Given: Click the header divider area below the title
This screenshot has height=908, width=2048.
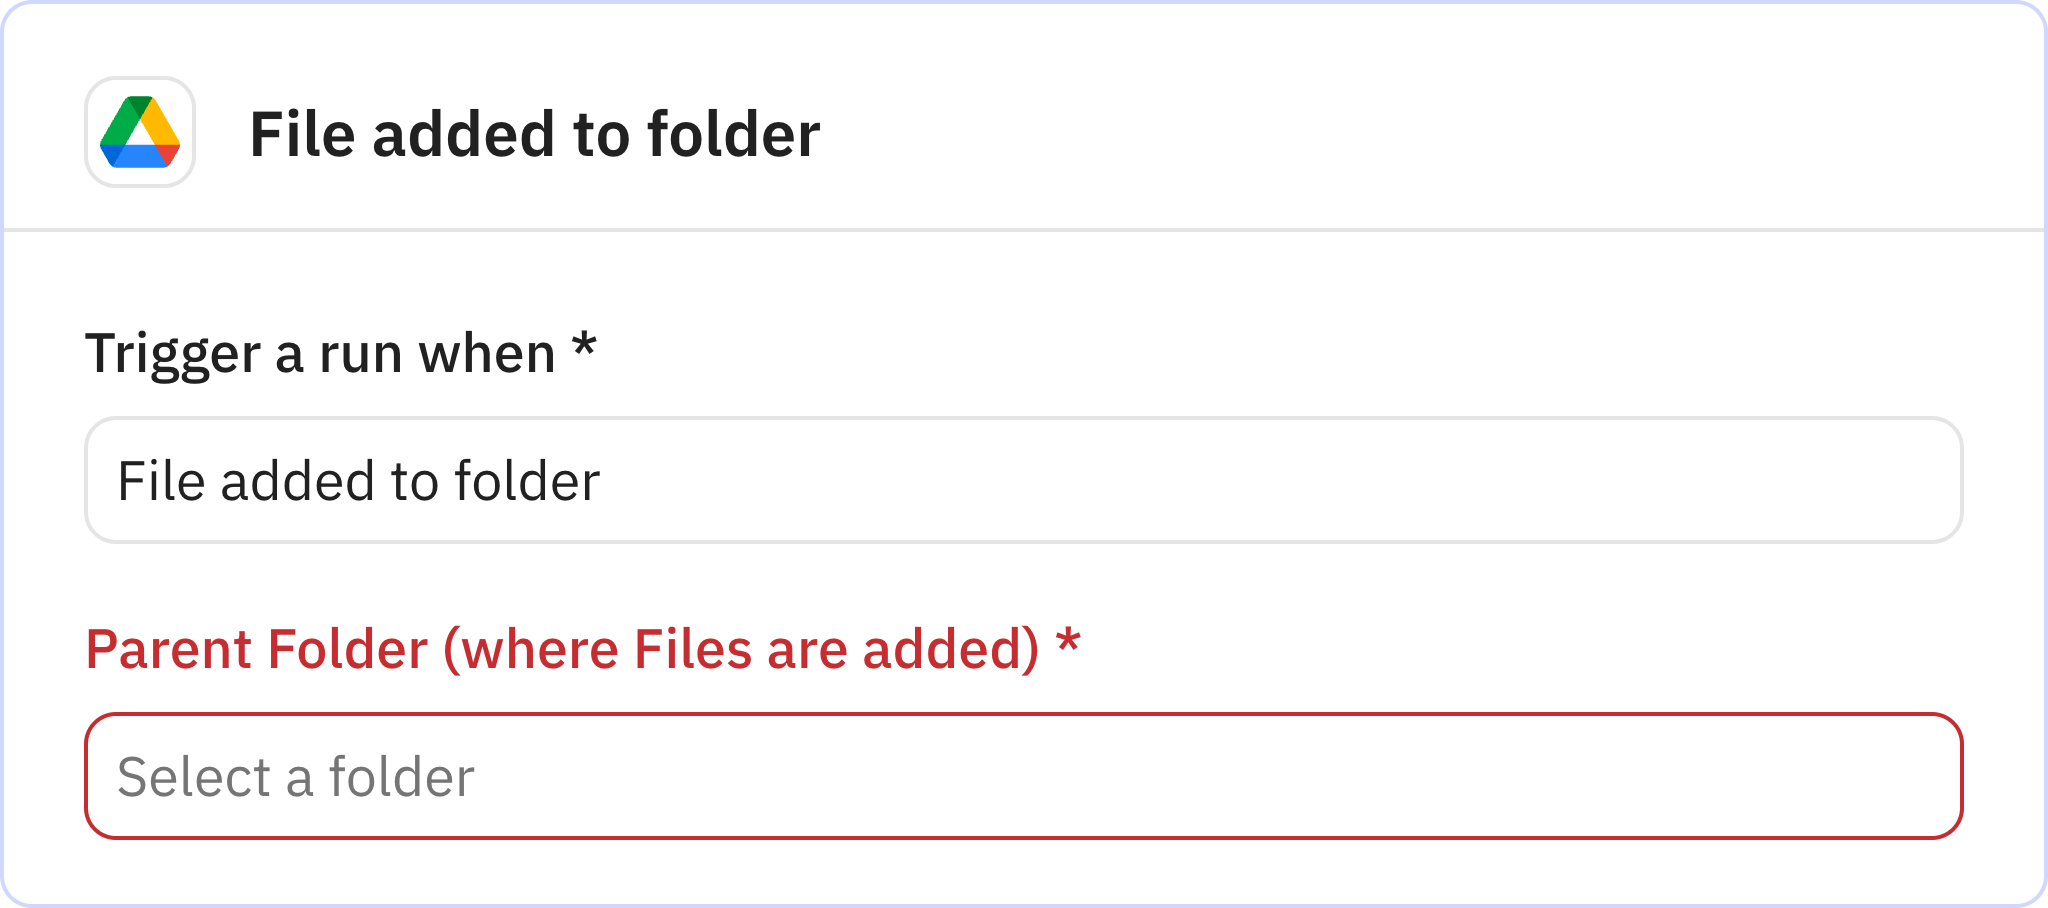Looking at the screenshot, I should 1024,232.
